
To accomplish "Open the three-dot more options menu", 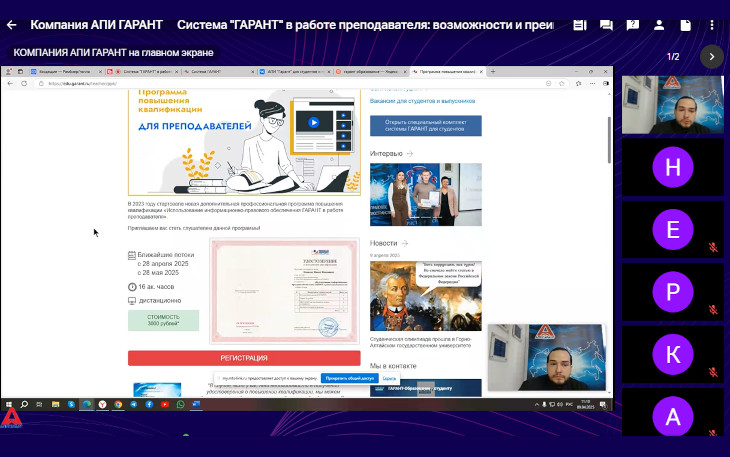I will (712, 25).
